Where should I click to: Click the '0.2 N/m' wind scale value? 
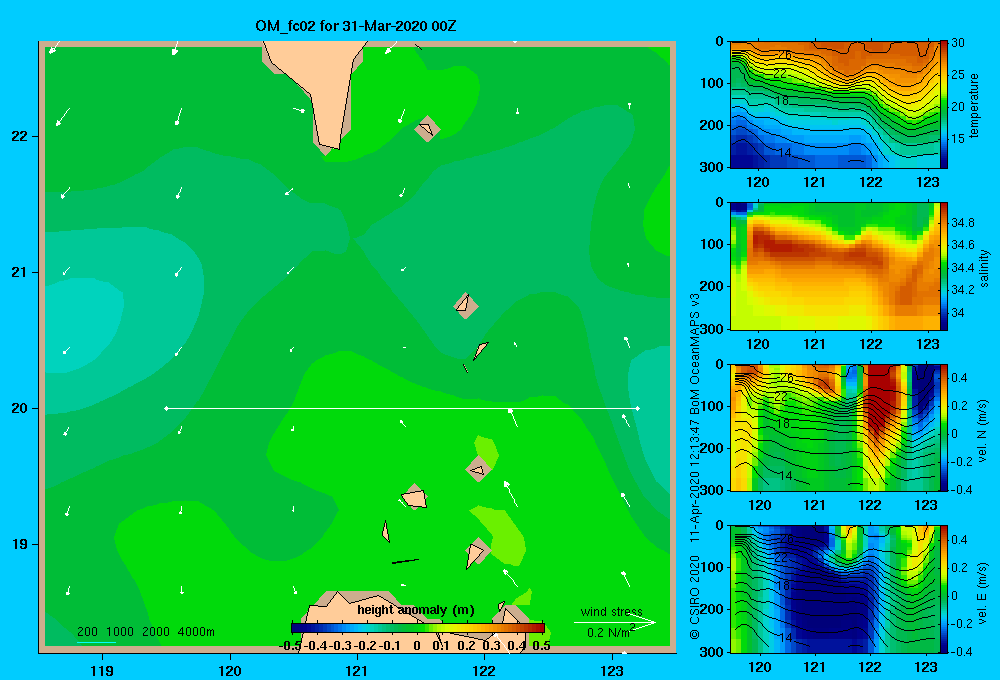pyautogui.click(x=611, y=632)
